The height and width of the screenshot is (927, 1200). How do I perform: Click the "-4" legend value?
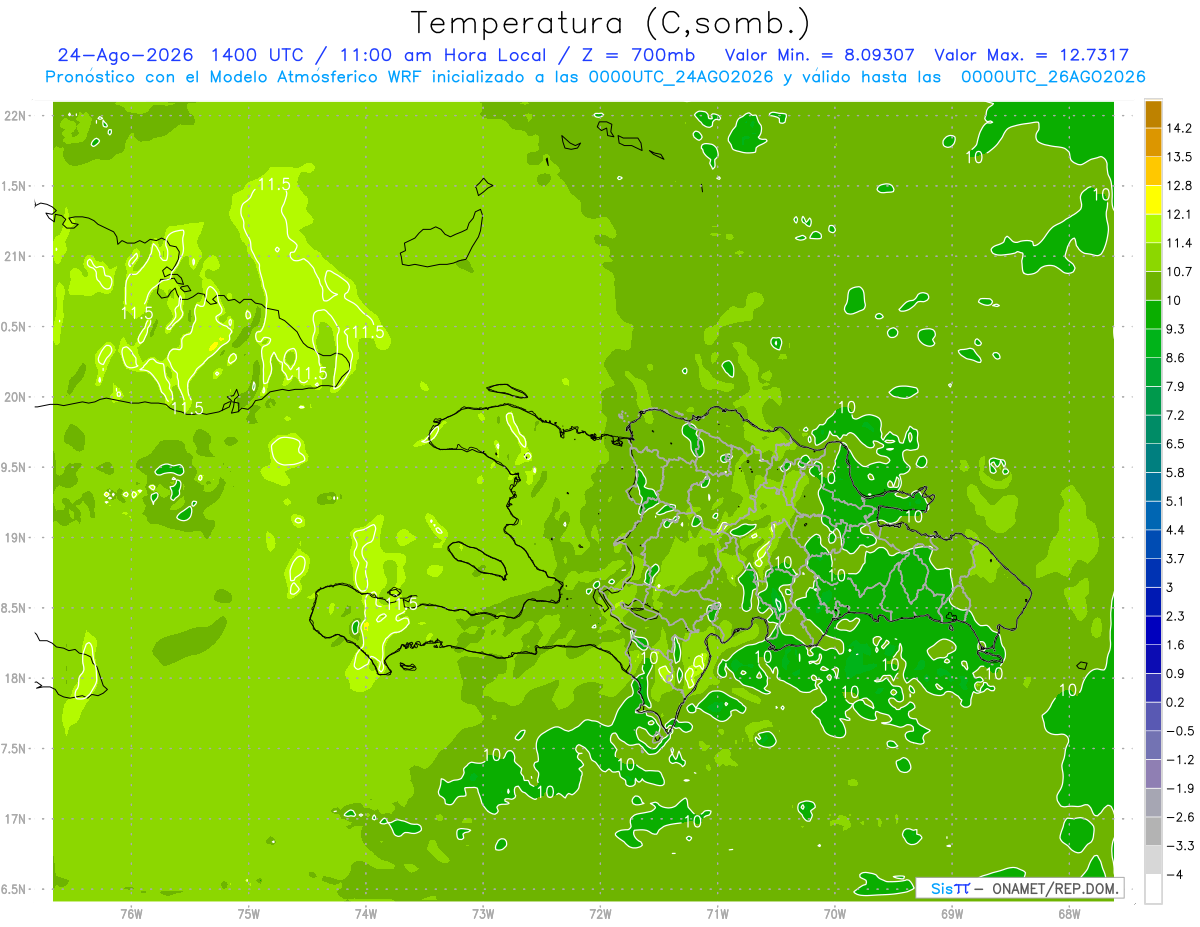coord(1174,874)
